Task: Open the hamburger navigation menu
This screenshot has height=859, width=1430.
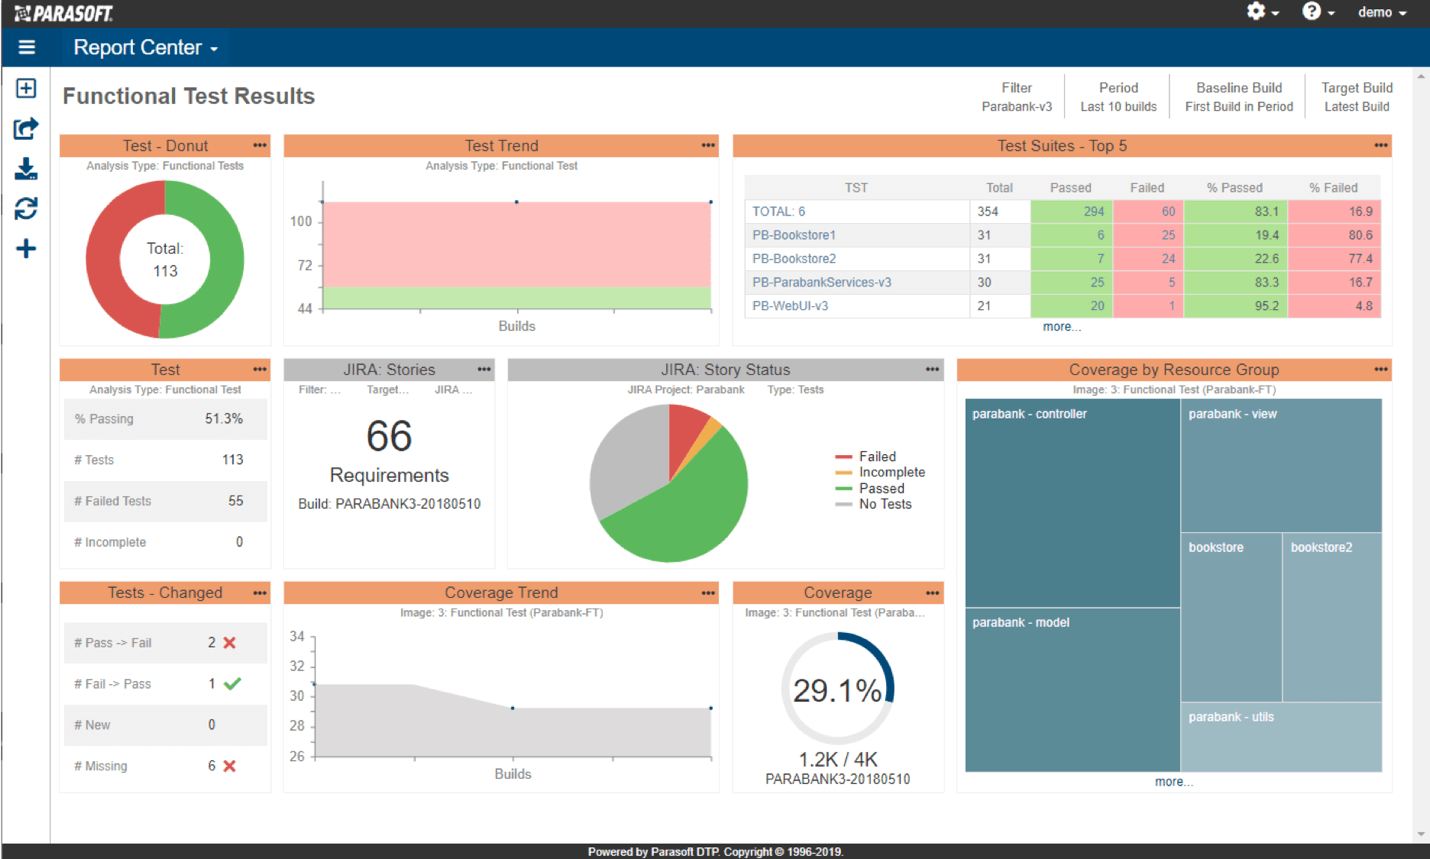Action: [x=27, y=47]
